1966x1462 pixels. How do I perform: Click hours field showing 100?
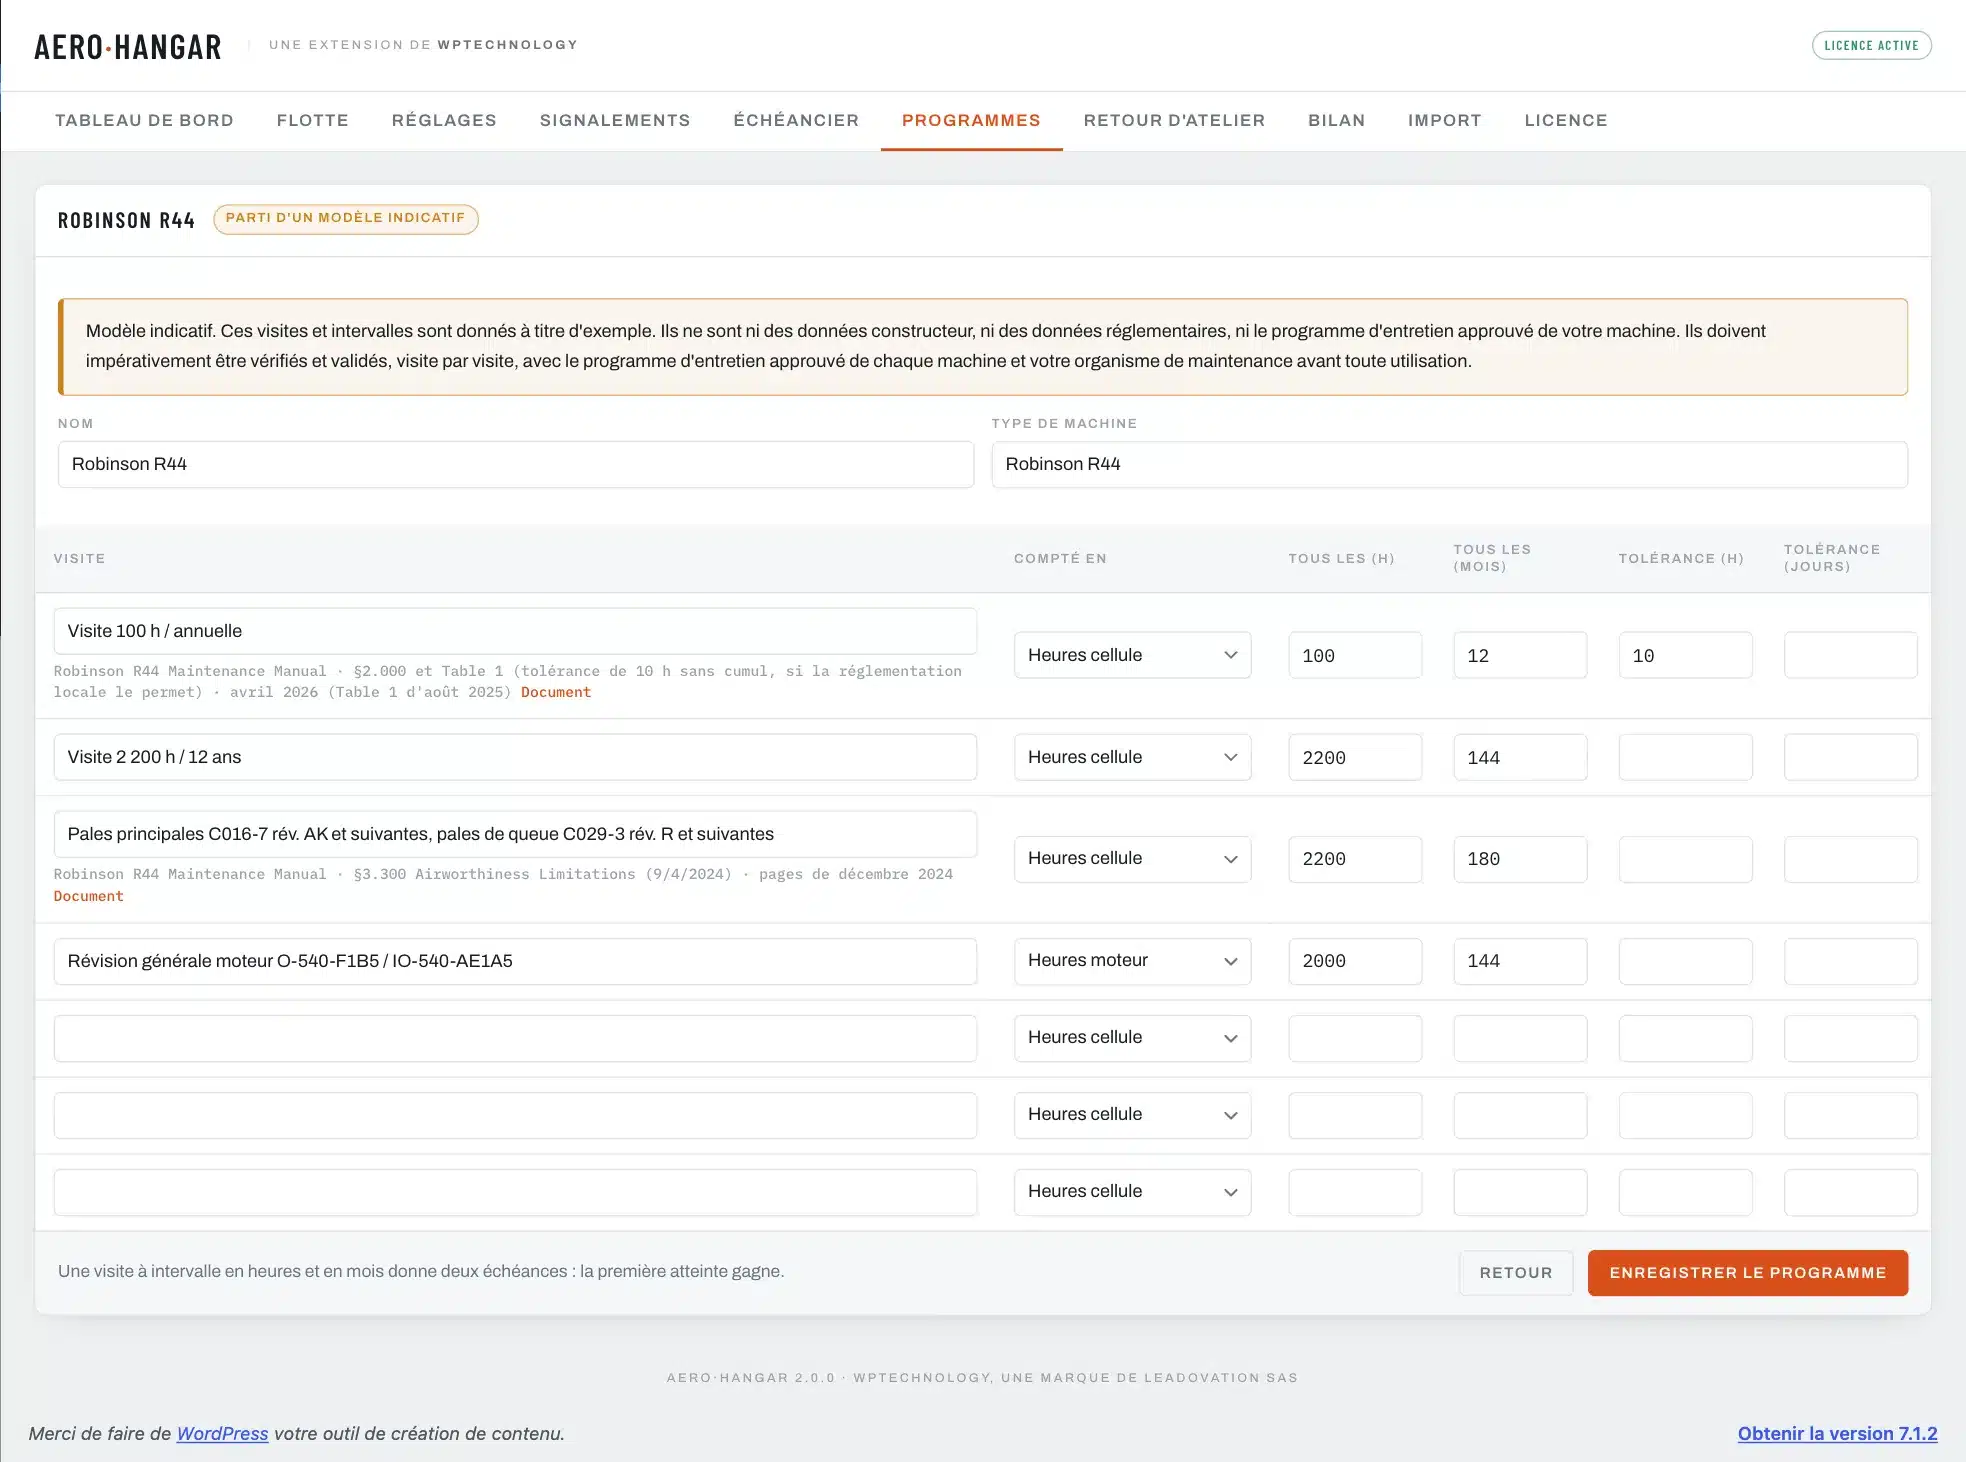click(1355, 655)
